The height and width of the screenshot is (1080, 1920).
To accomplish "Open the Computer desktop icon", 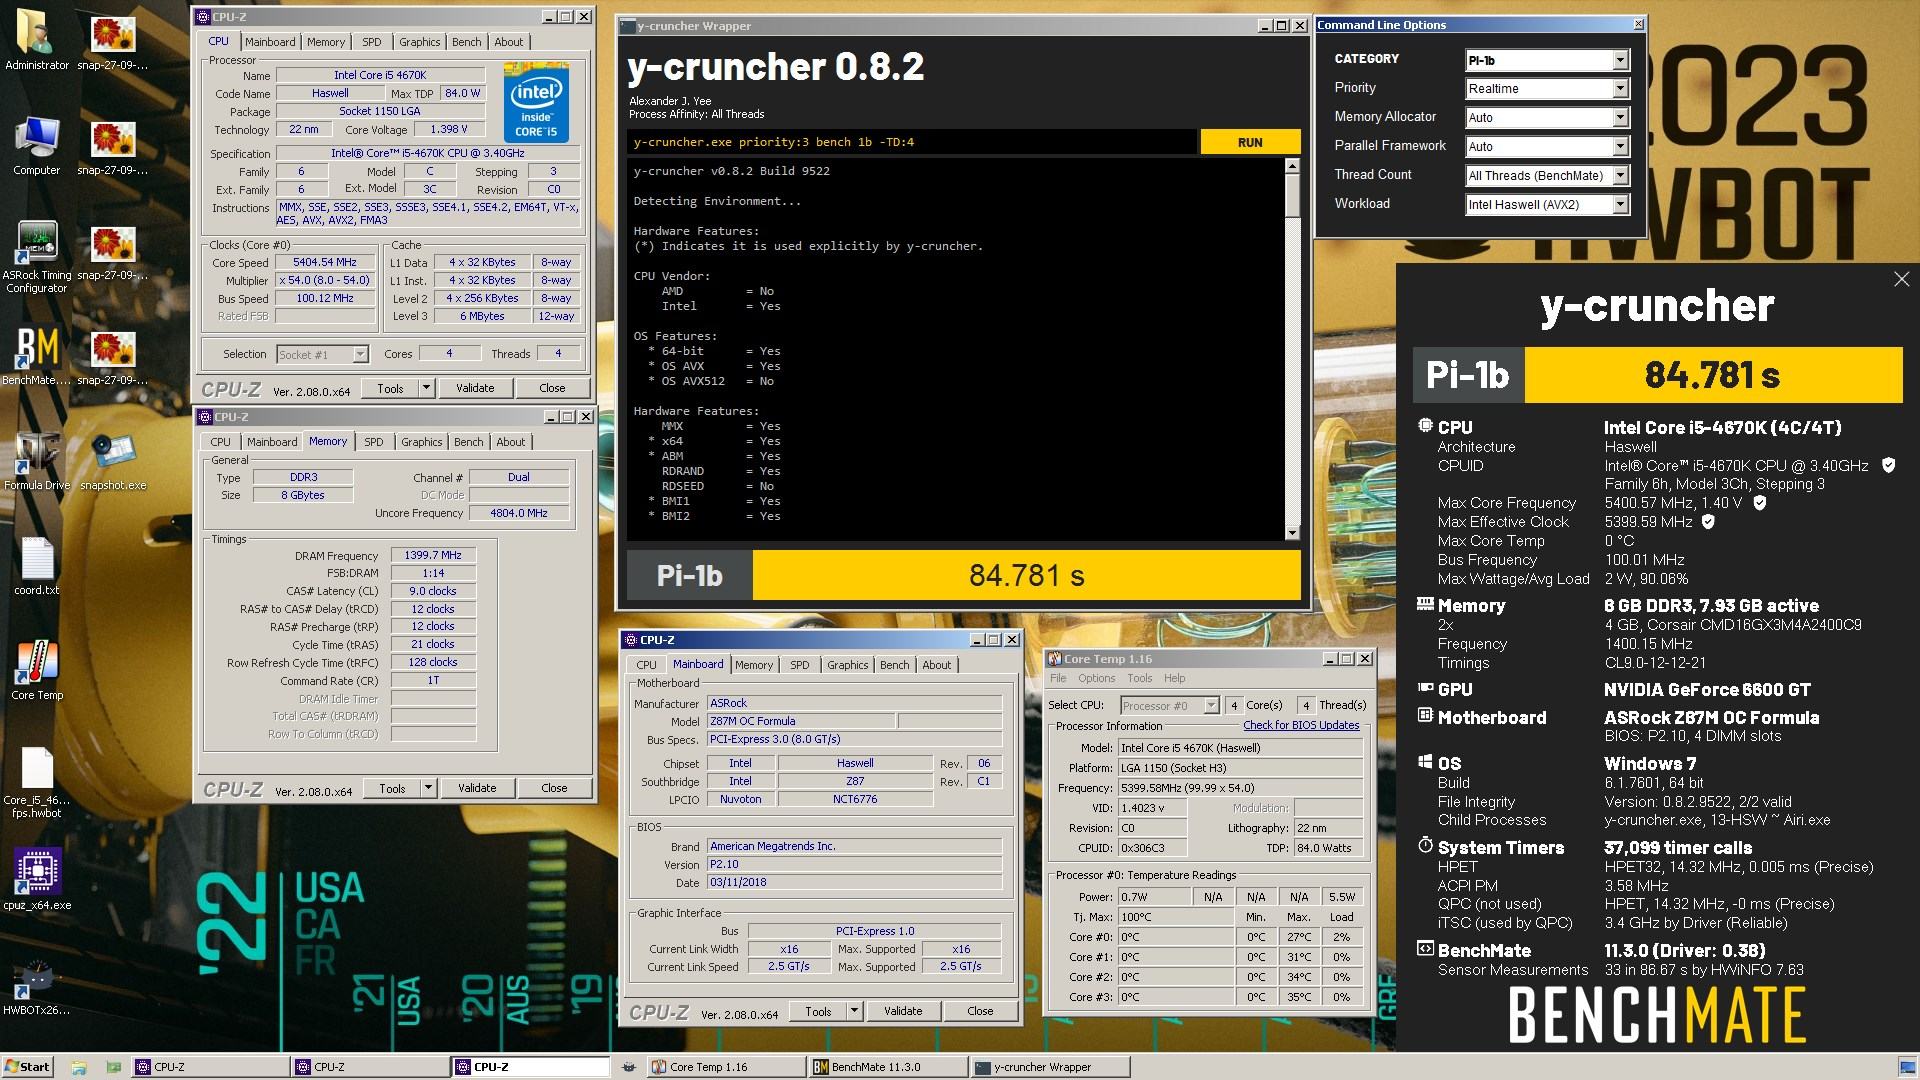I will point(37,145).
